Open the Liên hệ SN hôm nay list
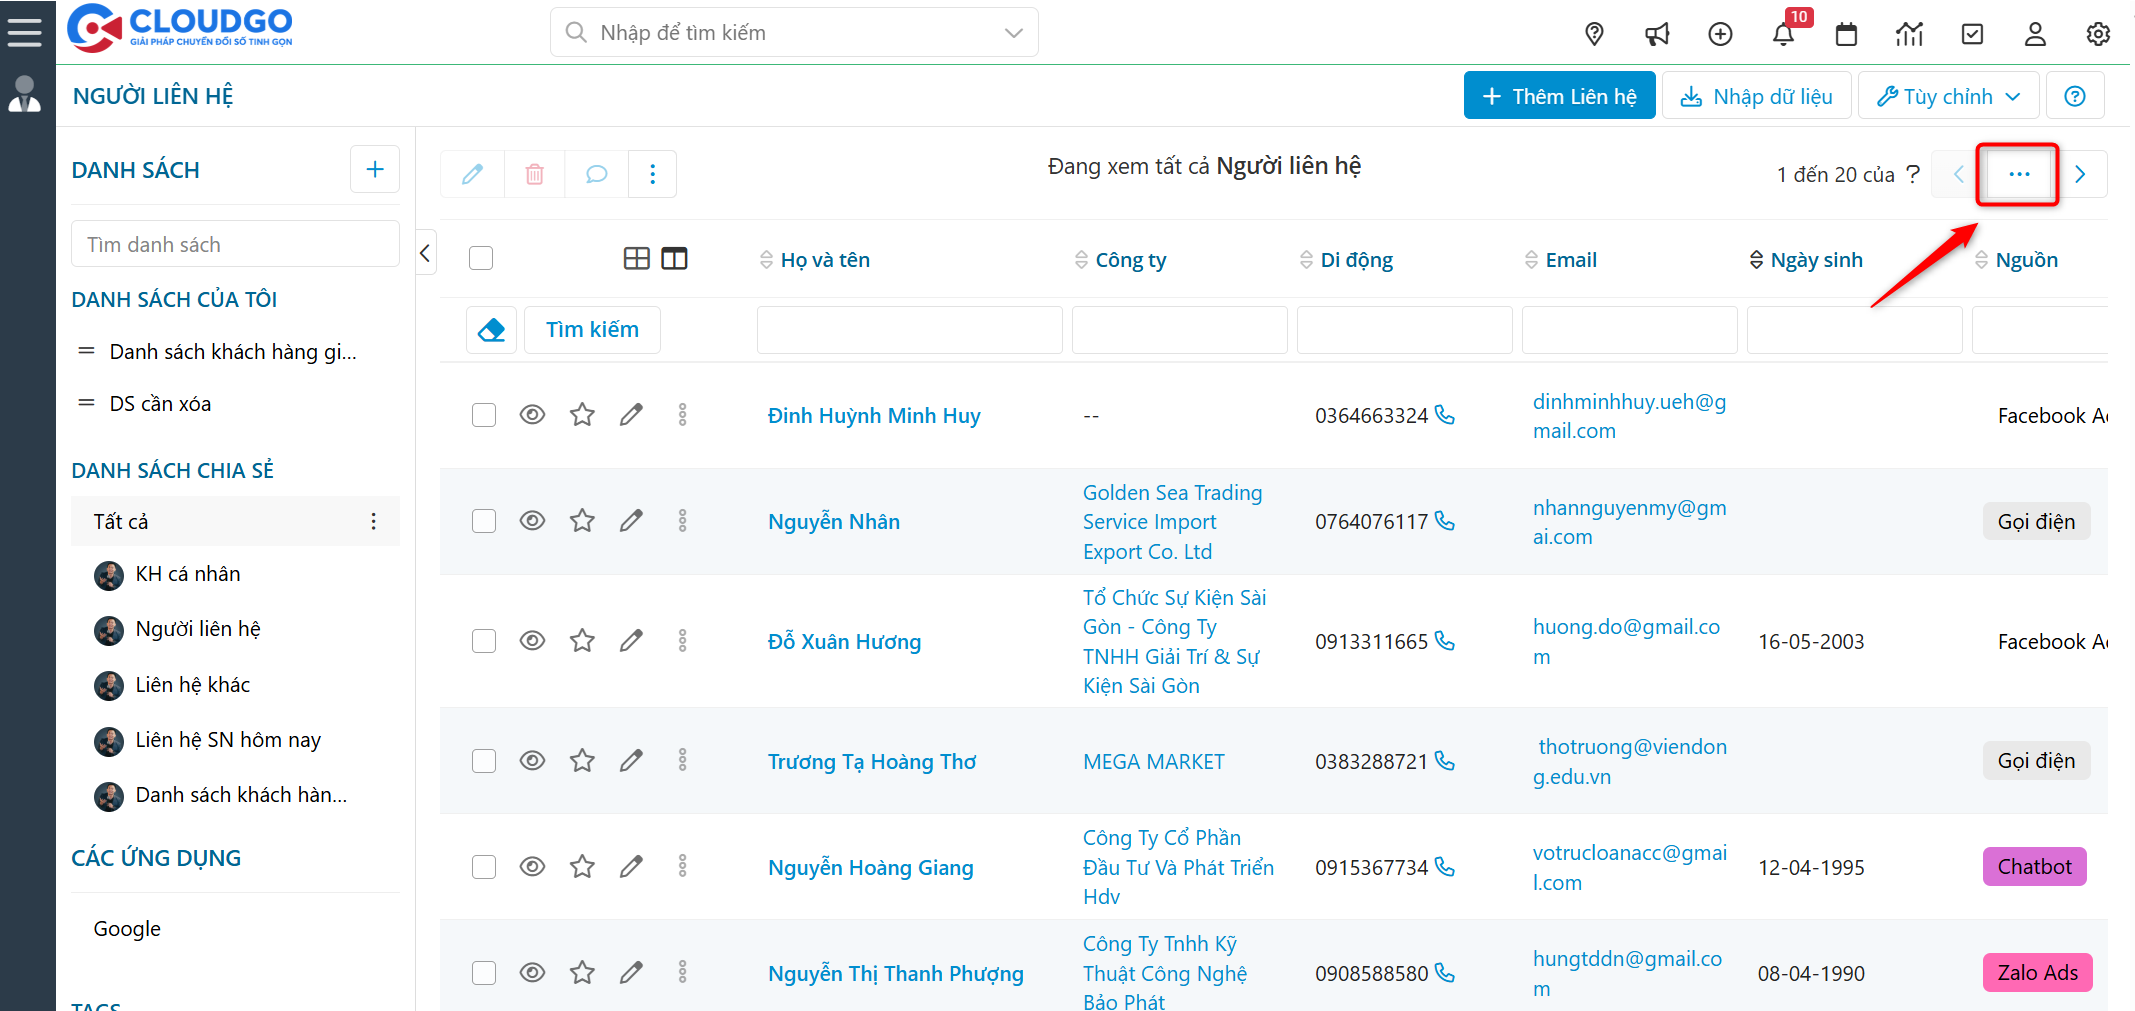The image size is (2135, 1011). [x=228, y=740]
